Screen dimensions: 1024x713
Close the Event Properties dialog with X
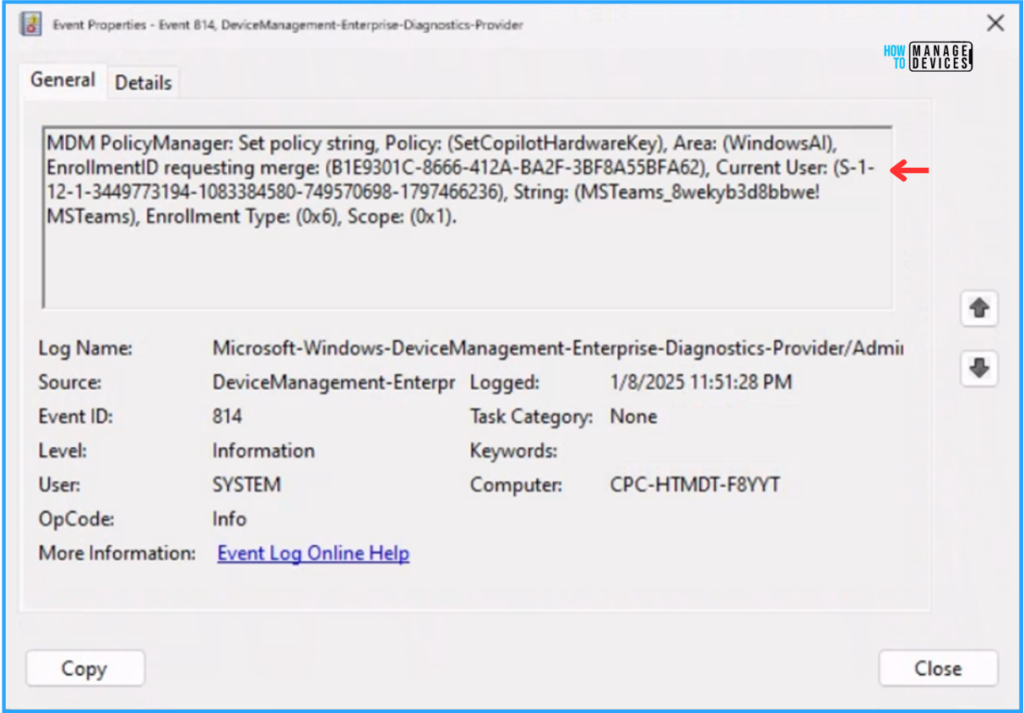995,24
